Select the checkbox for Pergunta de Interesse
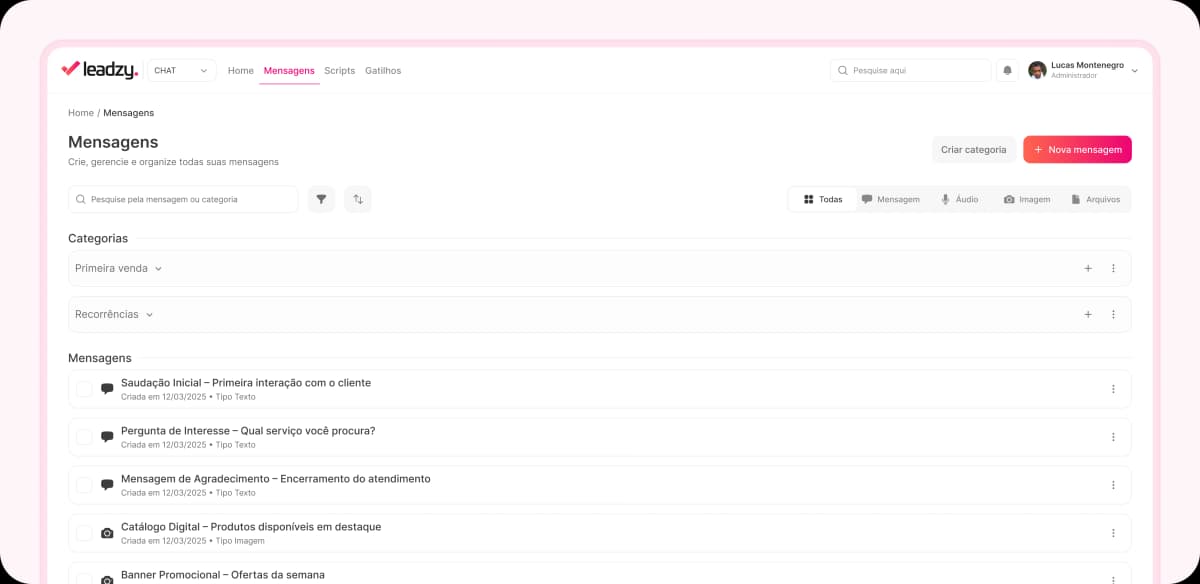The image size is (1200, 584). pyautogui.click(x=84, y=437)
